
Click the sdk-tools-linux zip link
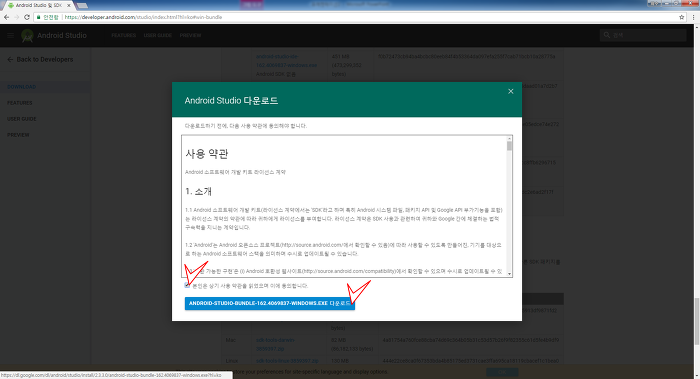click(287, 361)
